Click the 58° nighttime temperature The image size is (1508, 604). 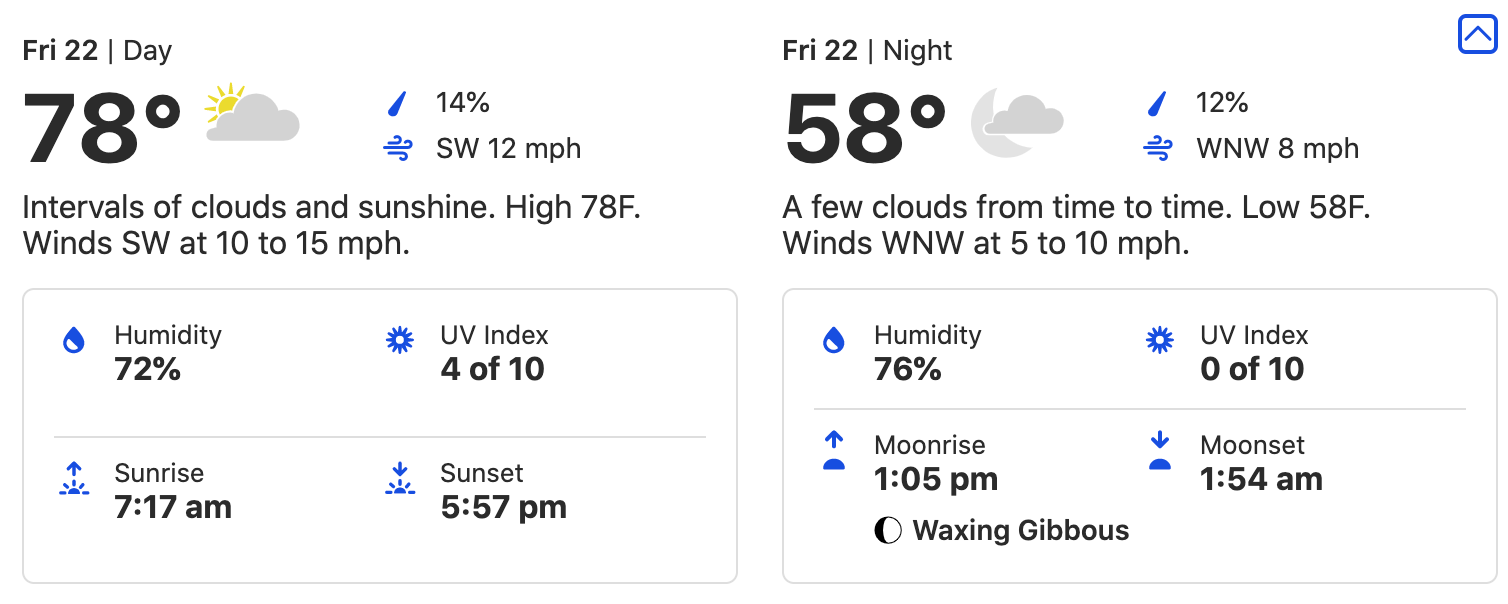point(864,129)
